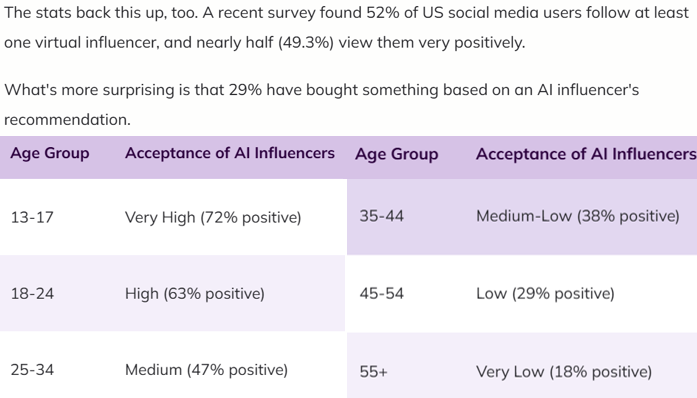The image size is (697, 398).
Task: Select the '35-44' age group cell
Action: click(381, 216)
